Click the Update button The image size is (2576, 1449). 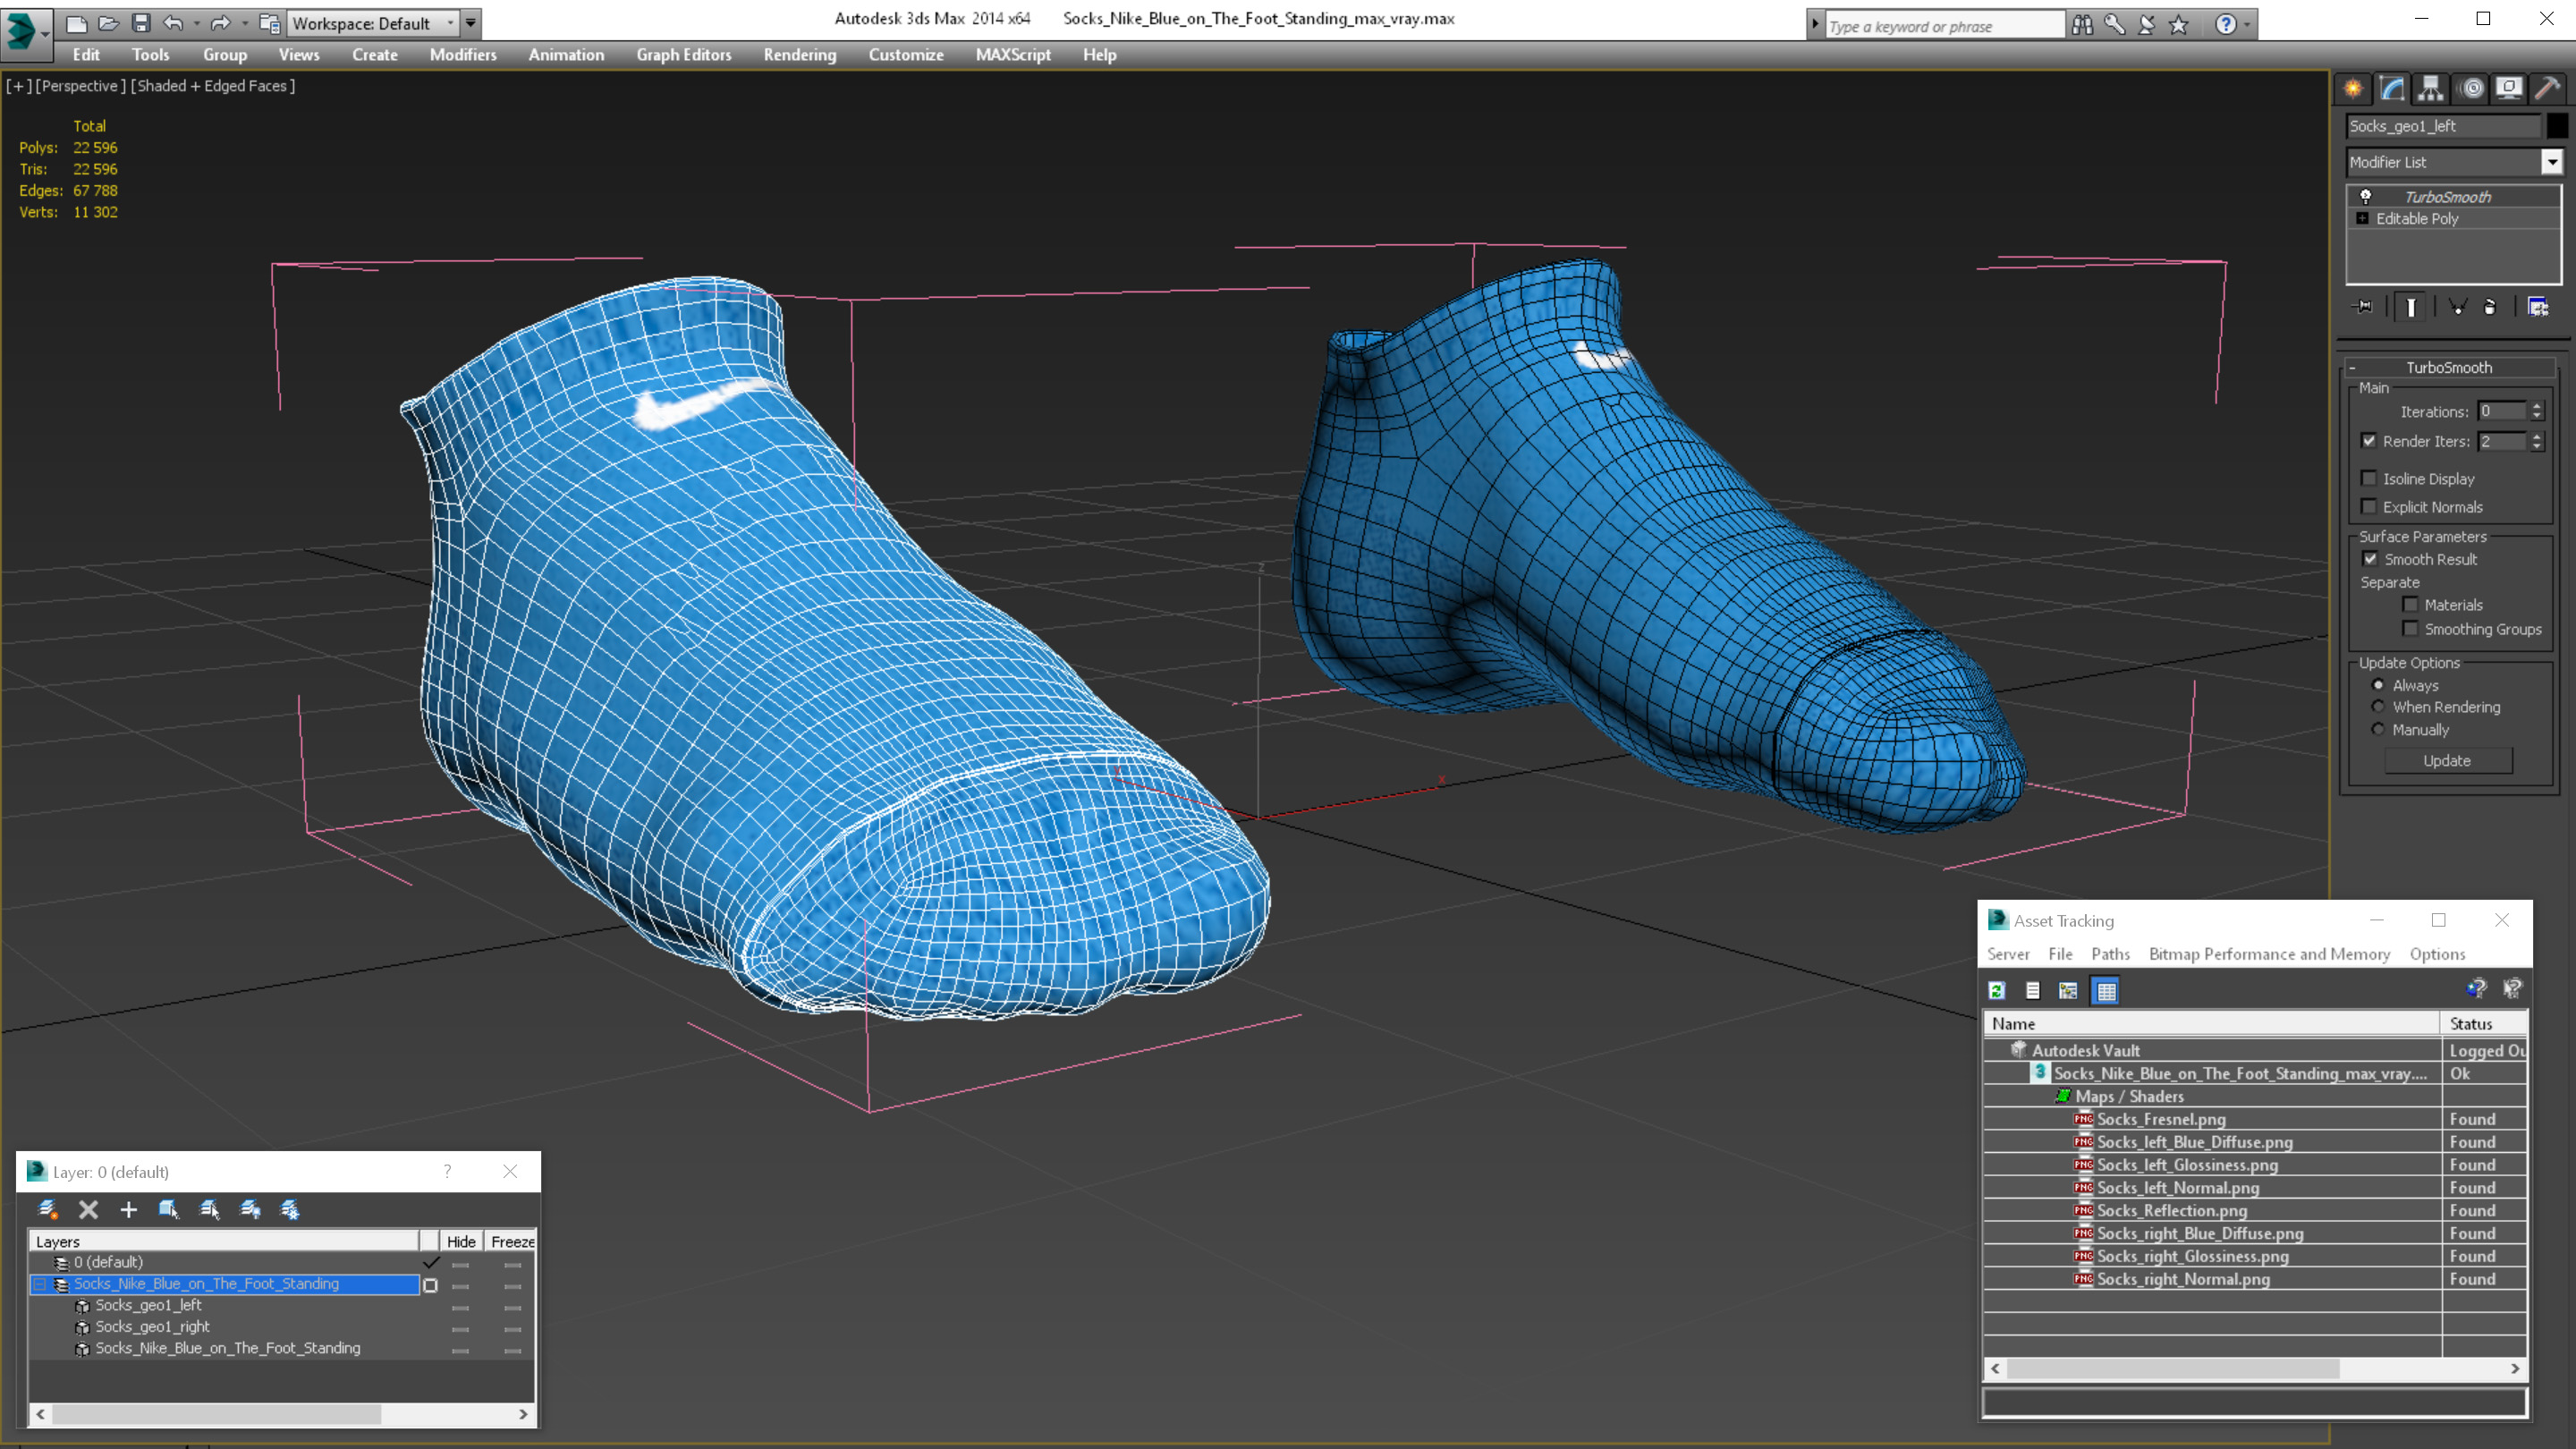[x=2447, y=761]
